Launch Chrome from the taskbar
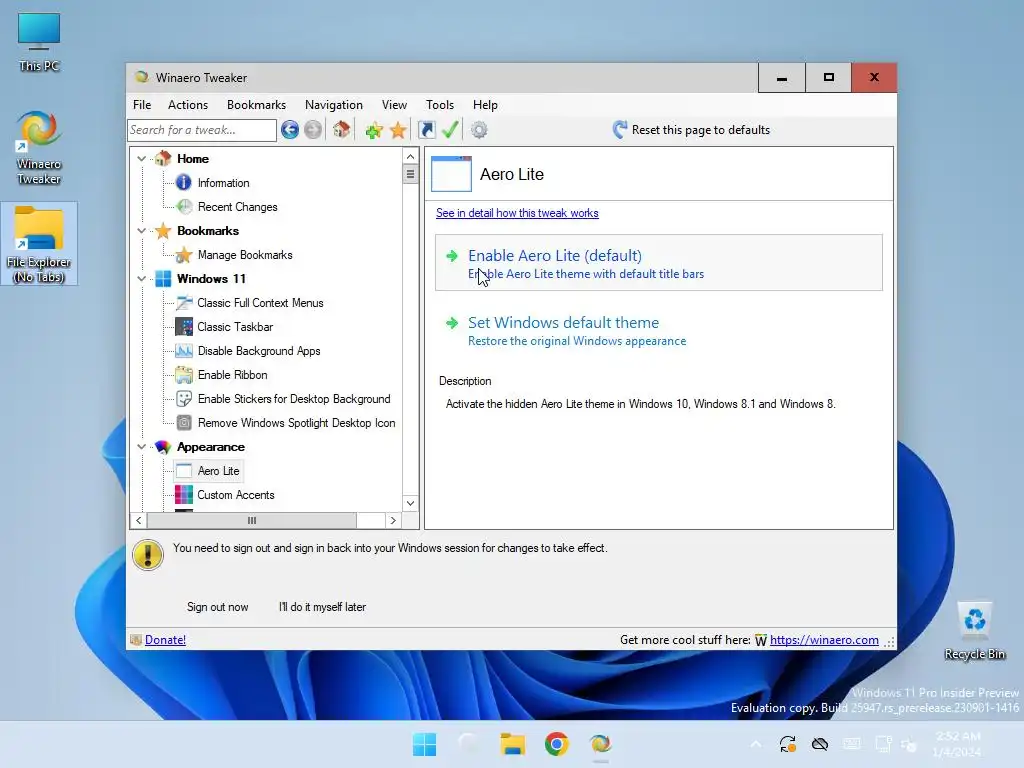1024x768 pixels. (x=556, y=744)
